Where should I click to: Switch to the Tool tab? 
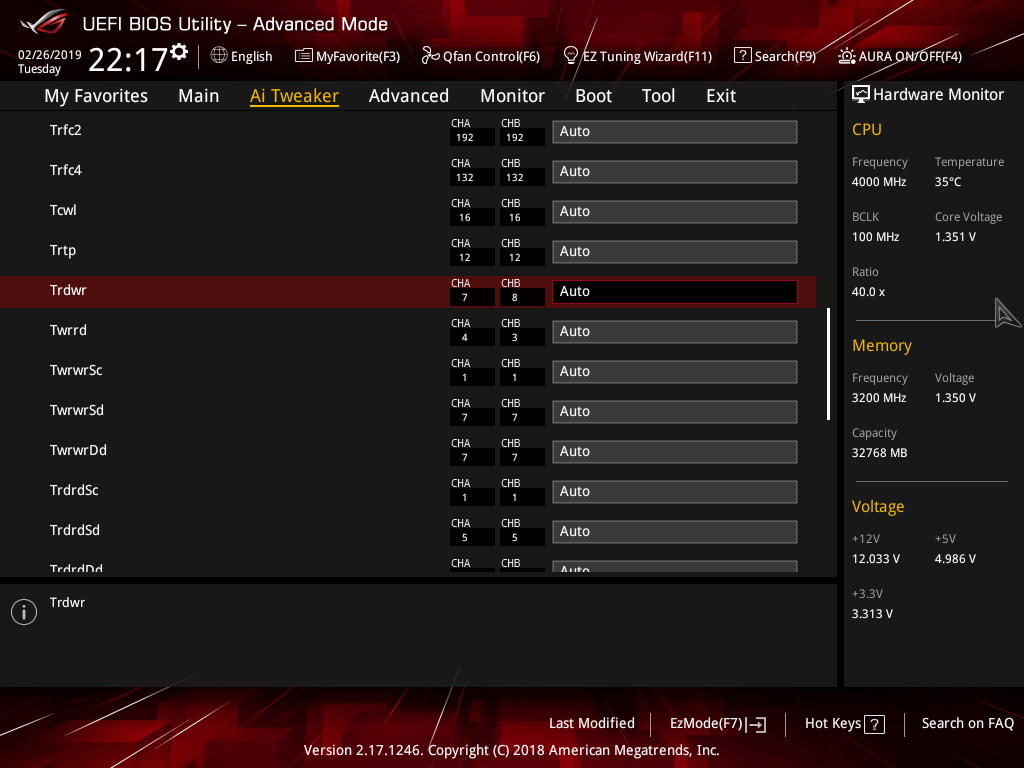658,96
